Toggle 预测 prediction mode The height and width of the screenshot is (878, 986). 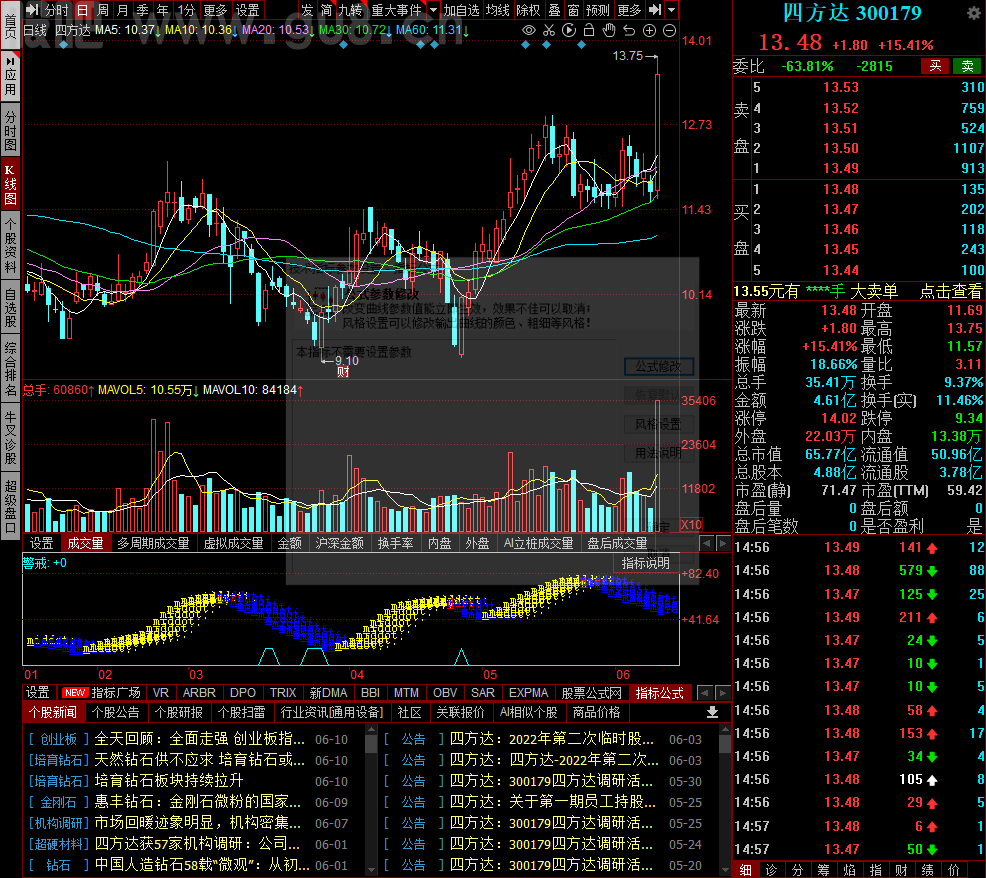(x=597, y=10)
